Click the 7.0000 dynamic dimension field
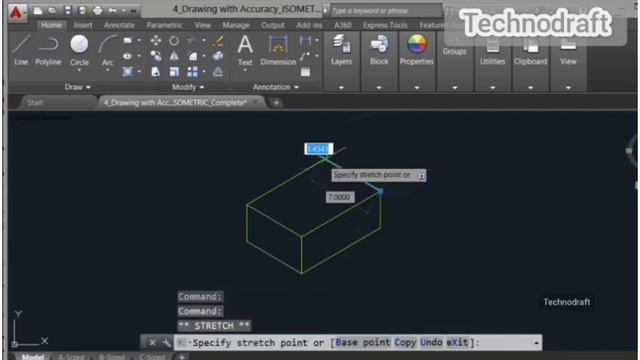640x360 pixels. (340, 197)
